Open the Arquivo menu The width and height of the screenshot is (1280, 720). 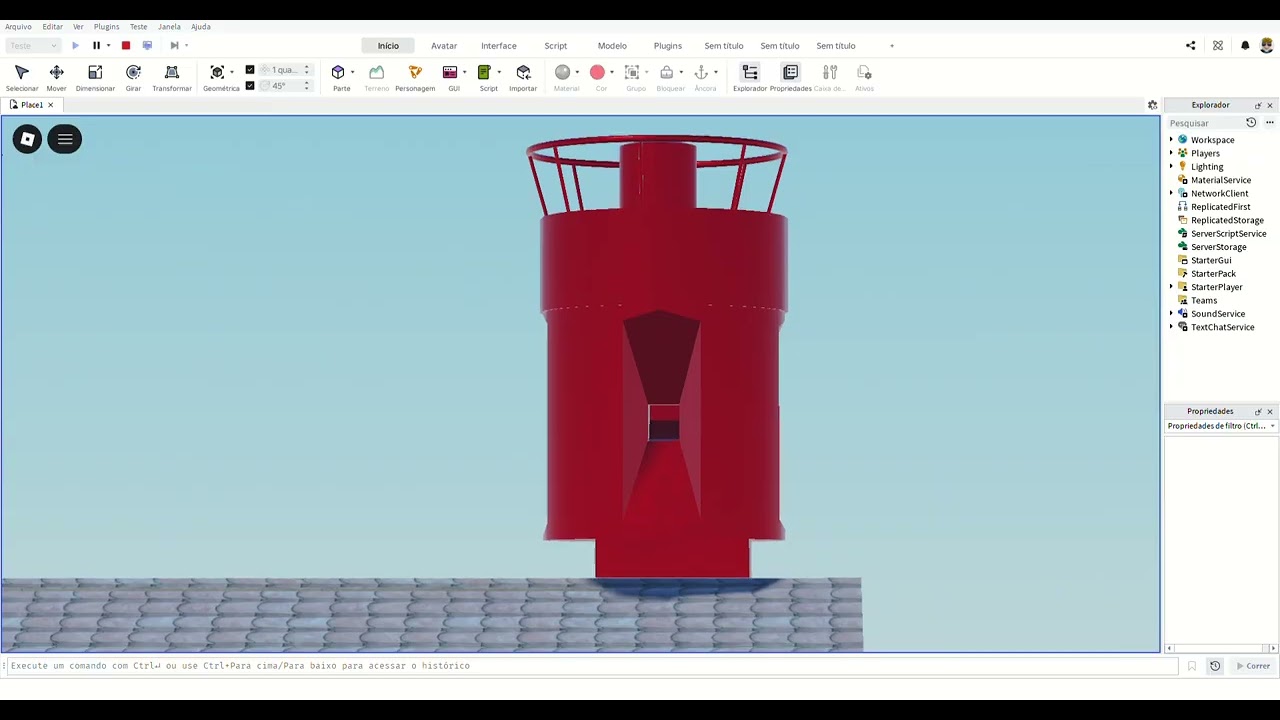pos(18,27)
